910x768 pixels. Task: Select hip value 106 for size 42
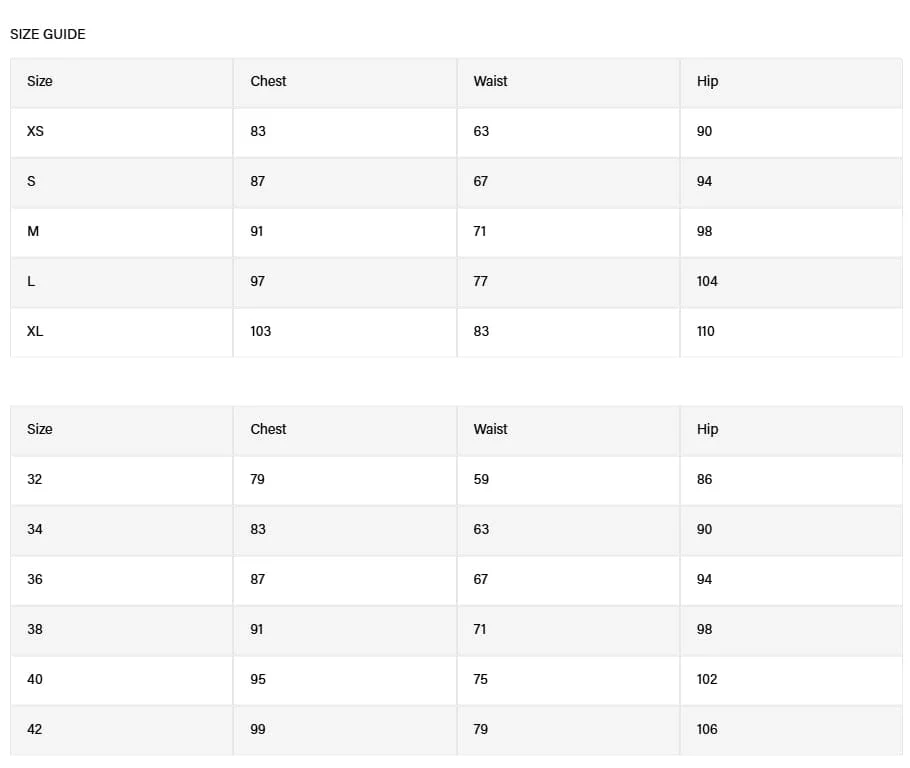click(x=707, y=730)
